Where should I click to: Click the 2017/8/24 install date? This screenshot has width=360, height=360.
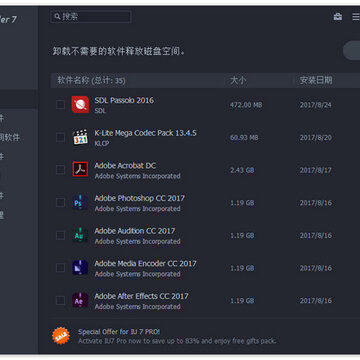tap(316, 105)
